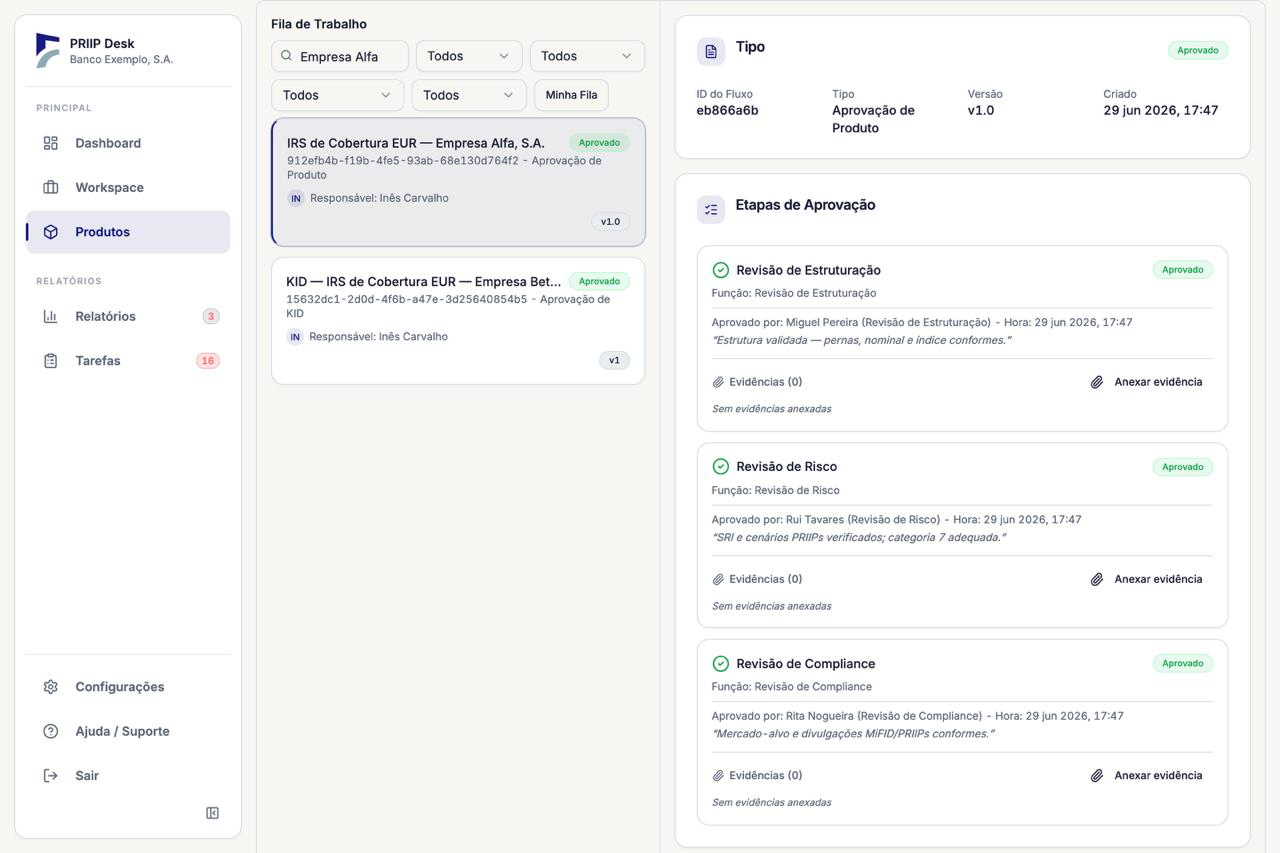Click the Sair logout icon

point(51,776)
